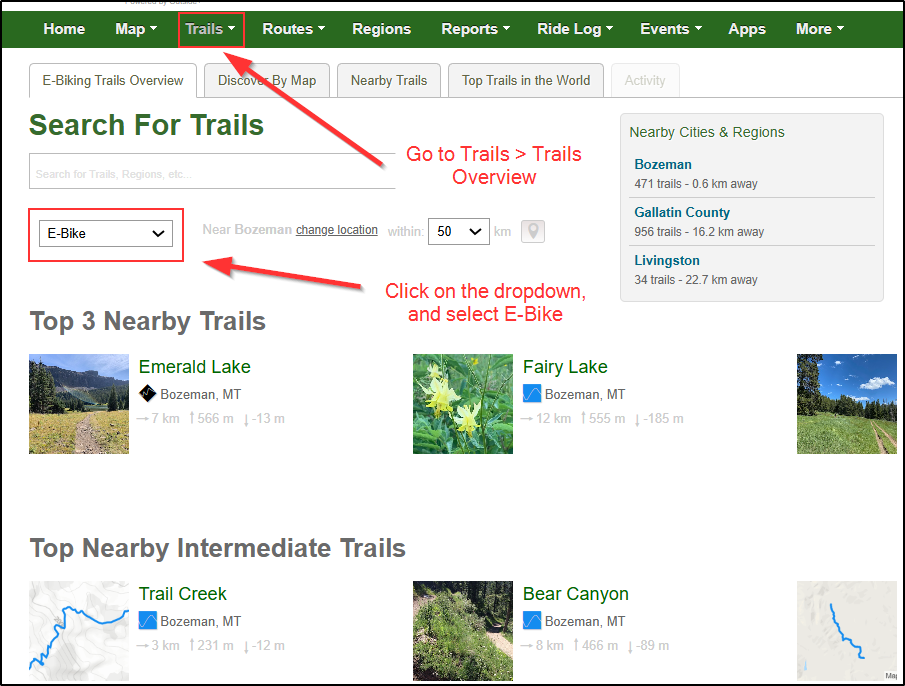The height and width of the screenshot is (686, 905).
Task: Open Apps in navigation bar
Action: [747, 29]
